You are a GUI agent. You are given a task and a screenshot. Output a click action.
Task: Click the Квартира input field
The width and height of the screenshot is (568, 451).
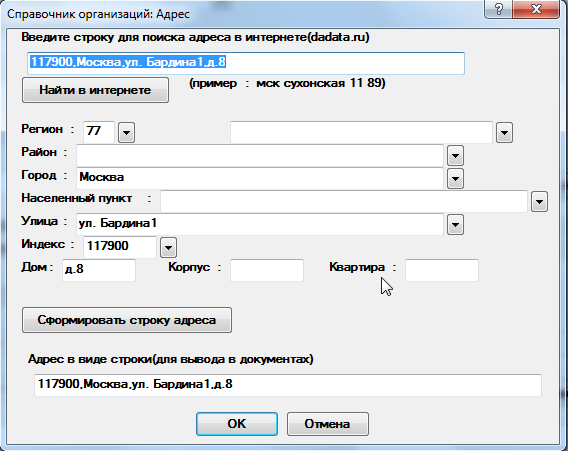click(442, 270)
